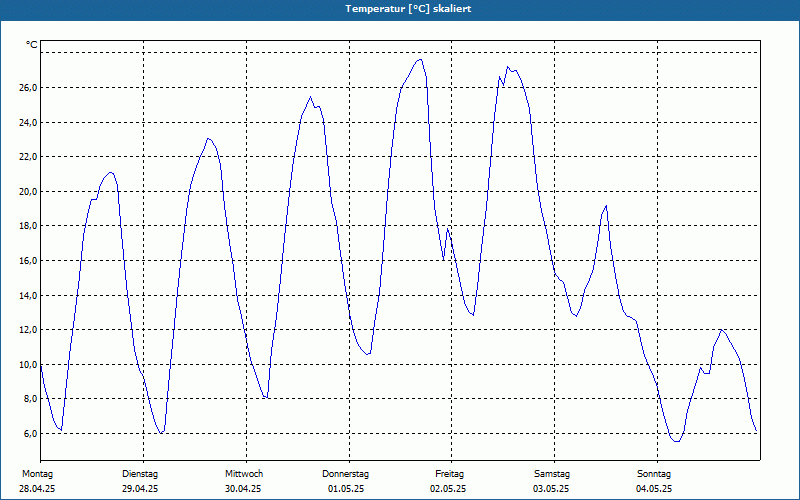Click the date 29.04.25

(140, 489)
